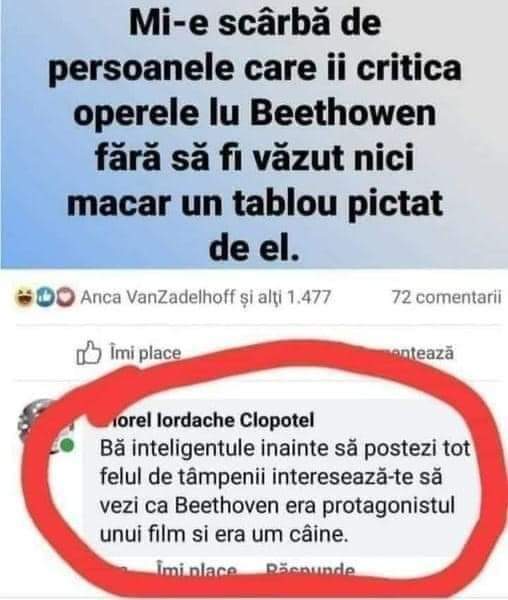Screen dimensions: 508x600
Task: Click the red heart reaction icon
Action: click(x=66, y=297)
